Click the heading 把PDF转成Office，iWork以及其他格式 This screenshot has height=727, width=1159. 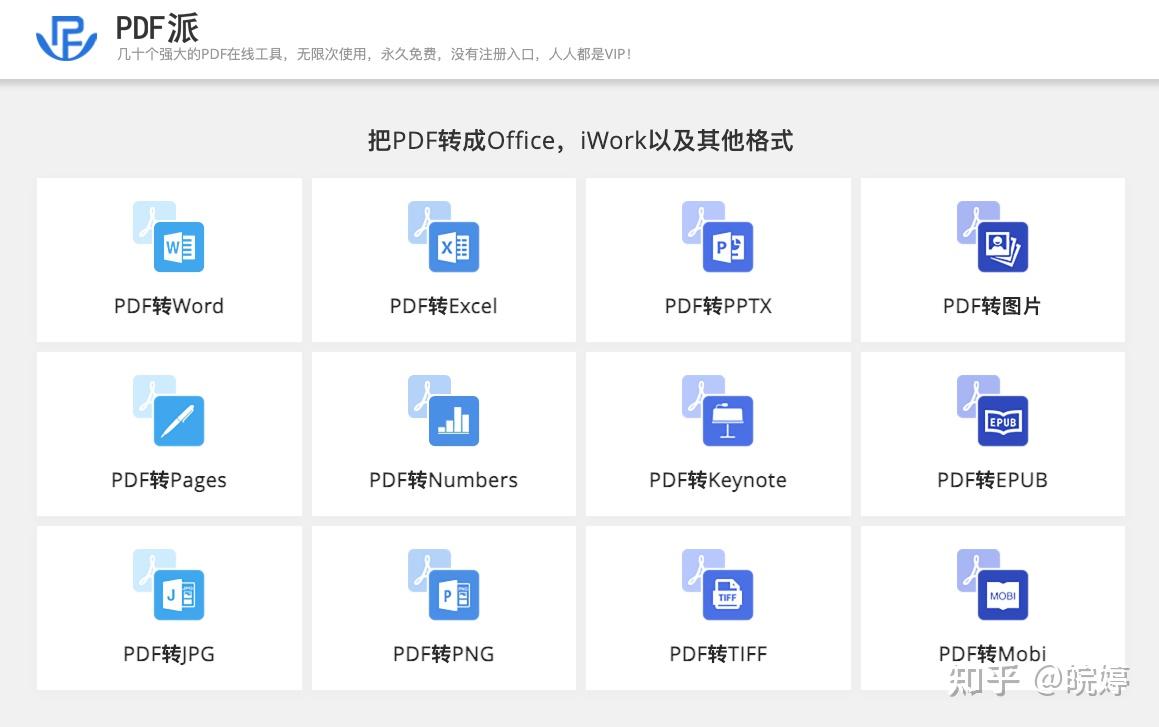(x=580, y=140)
